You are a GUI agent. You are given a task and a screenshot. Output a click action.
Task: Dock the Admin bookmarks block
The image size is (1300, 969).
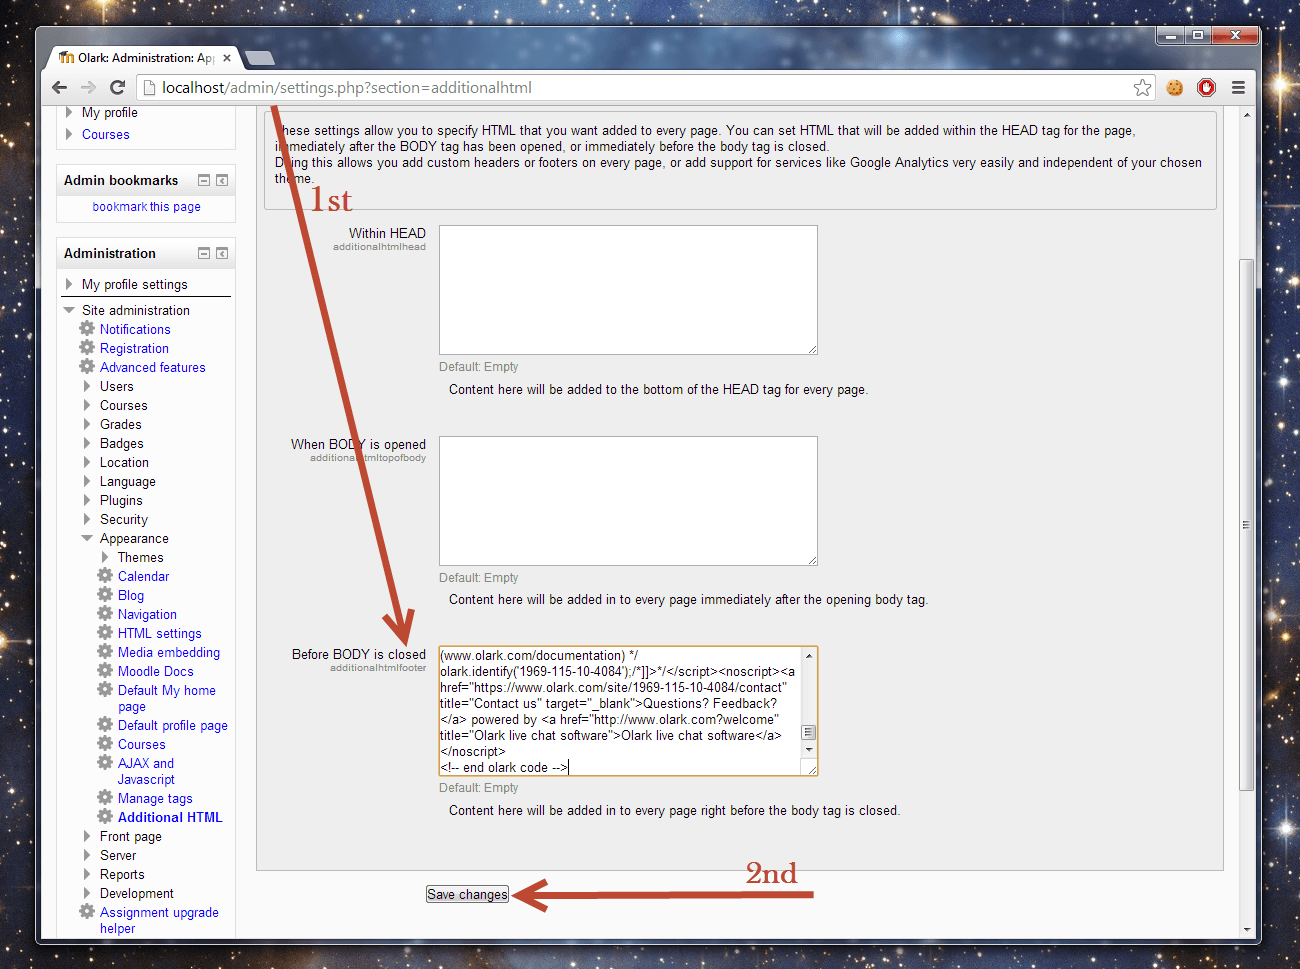(222, 181)
